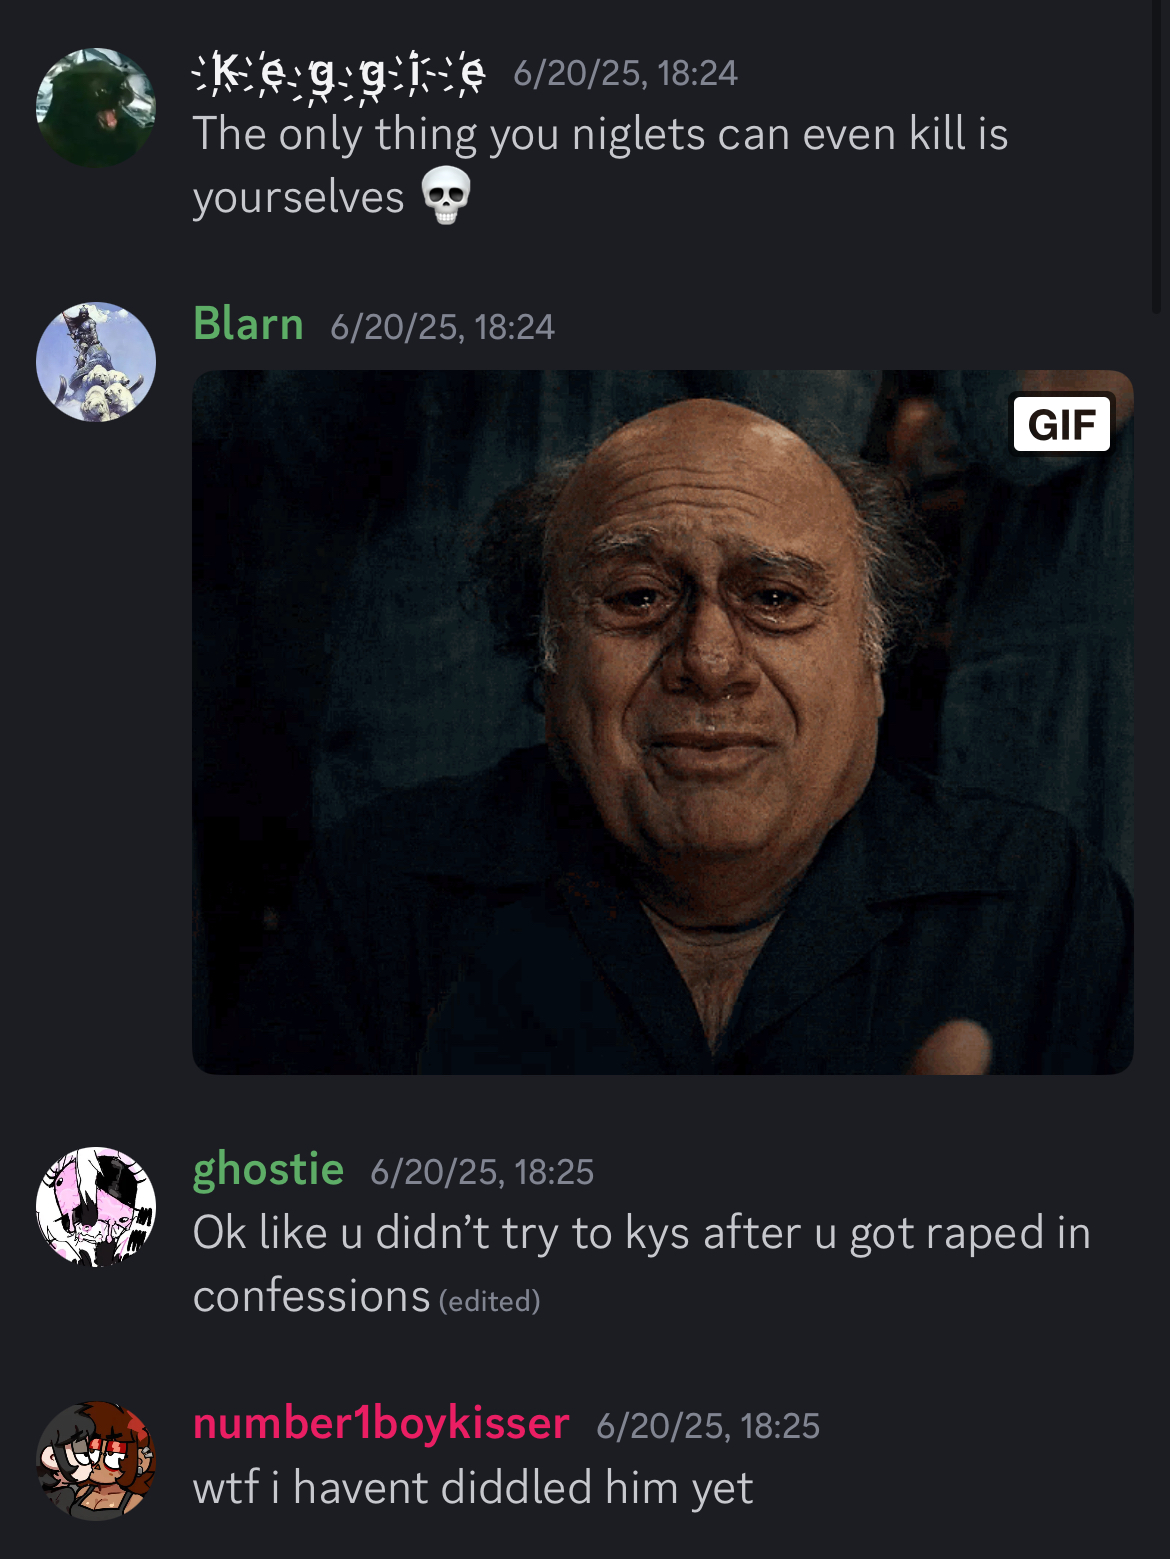This screenshot has width=1170, height=1559.
Task: Click the (edited) label on ghostie's message
Action: point(490,1301)
